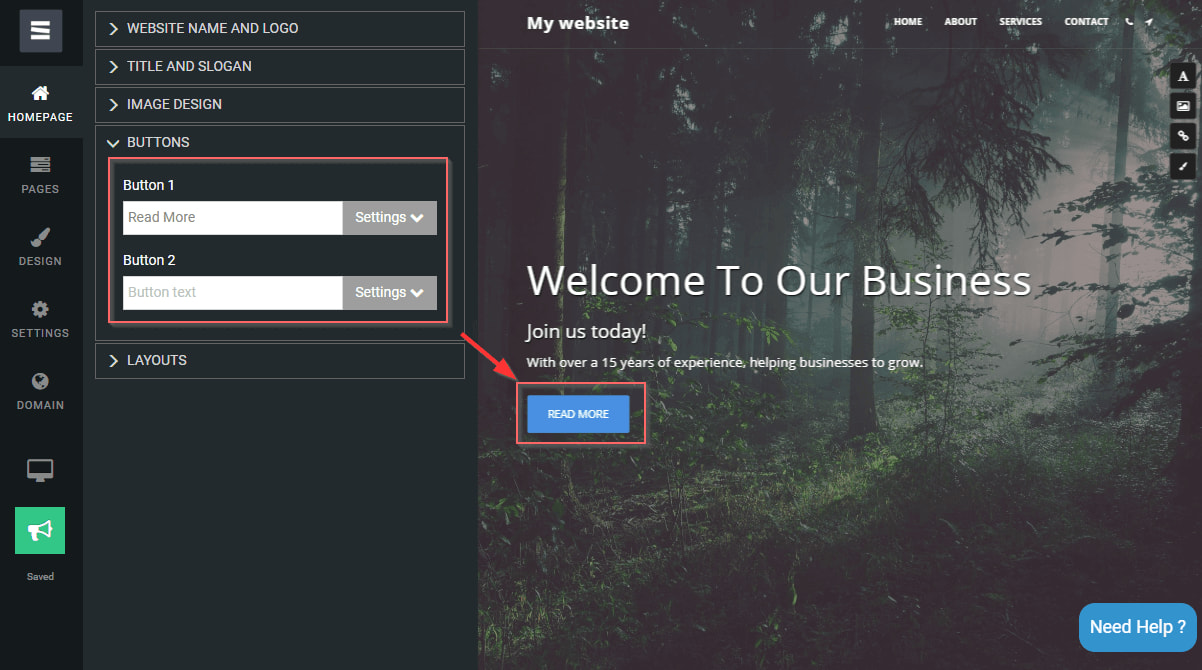Open the Settings gear section

pyautogui.click(x=41, y=319)
